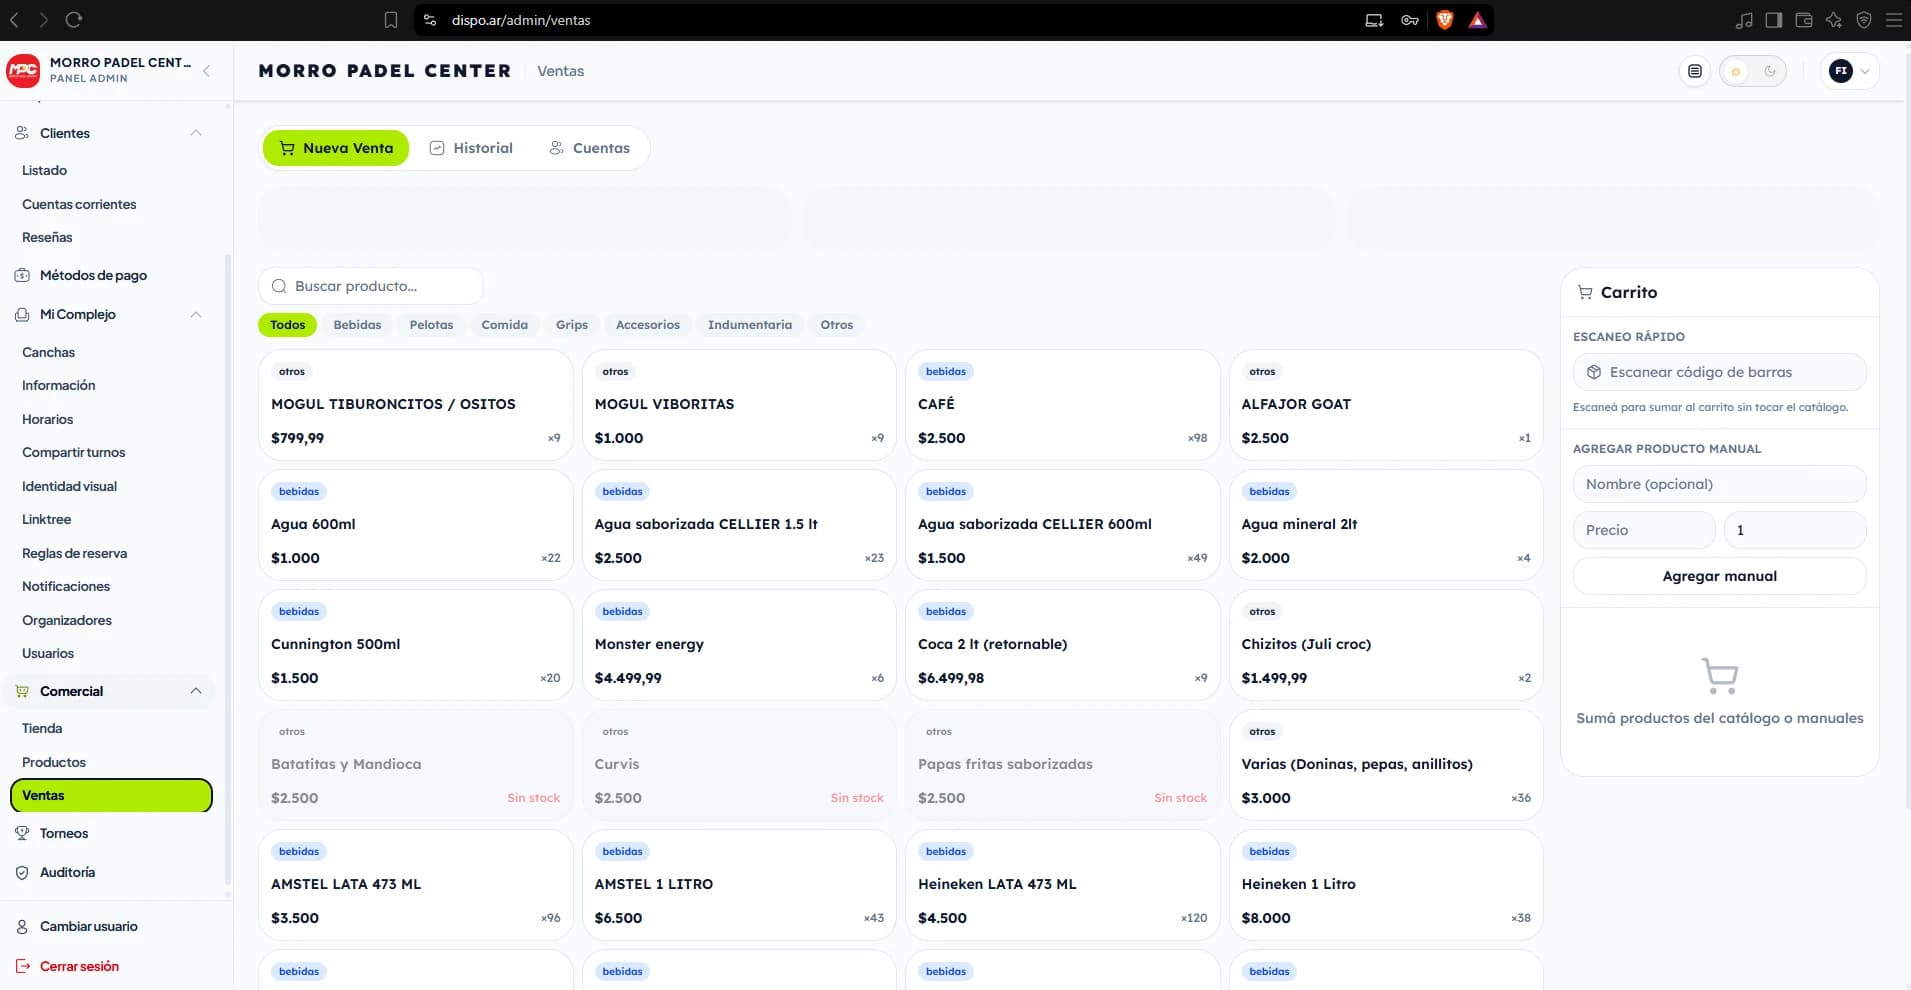Click the Cambiar usuario person icon
Screen dimensions: 1911x990
click(22, 926)
